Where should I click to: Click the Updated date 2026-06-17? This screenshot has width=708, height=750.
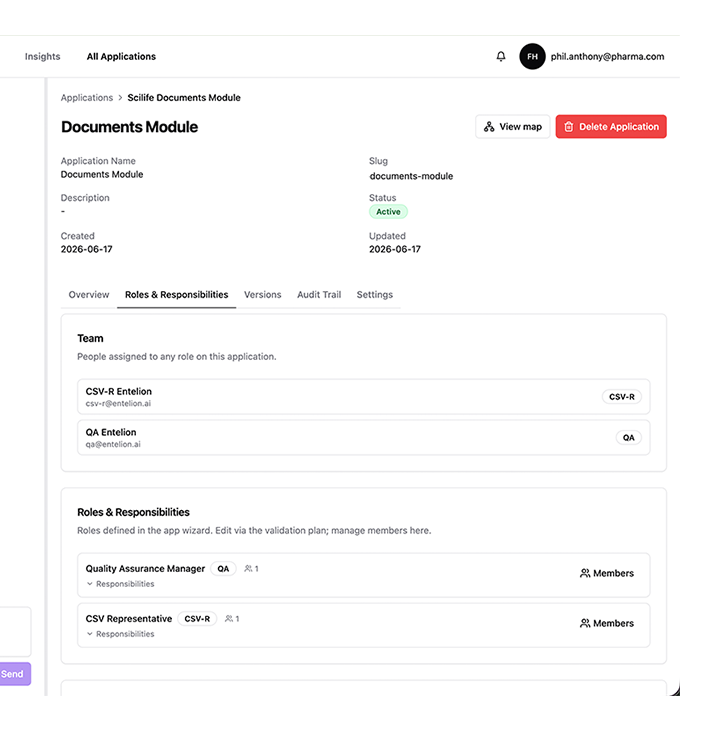tap(395, 249)
